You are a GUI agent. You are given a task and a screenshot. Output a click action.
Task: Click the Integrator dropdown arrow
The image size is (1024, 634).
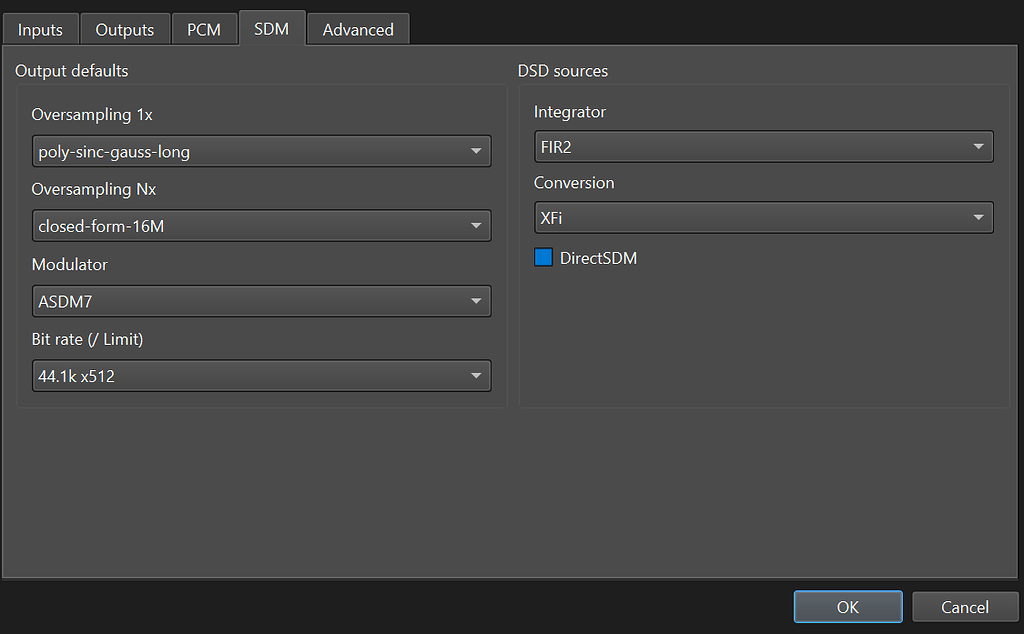979,146
